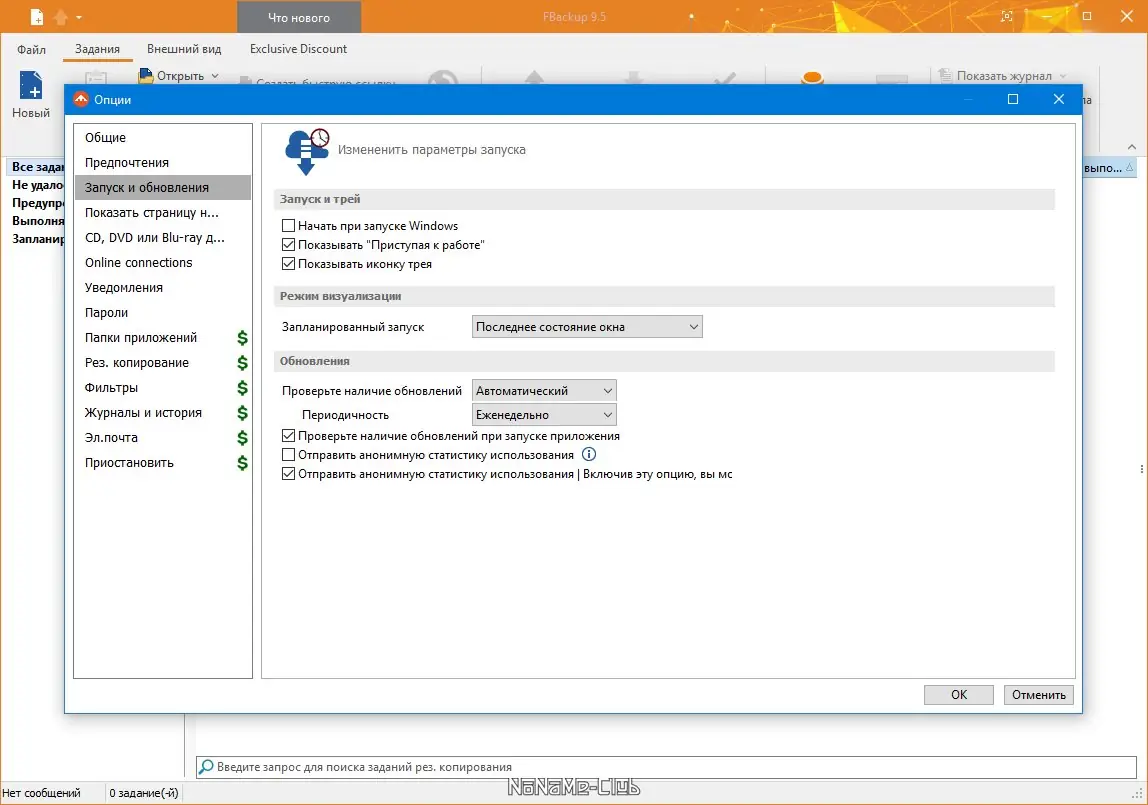This screenshot has height=805, width=1148.
Task: Click 0 задание(-й) status bar entry
Action: tap(144, 793)
